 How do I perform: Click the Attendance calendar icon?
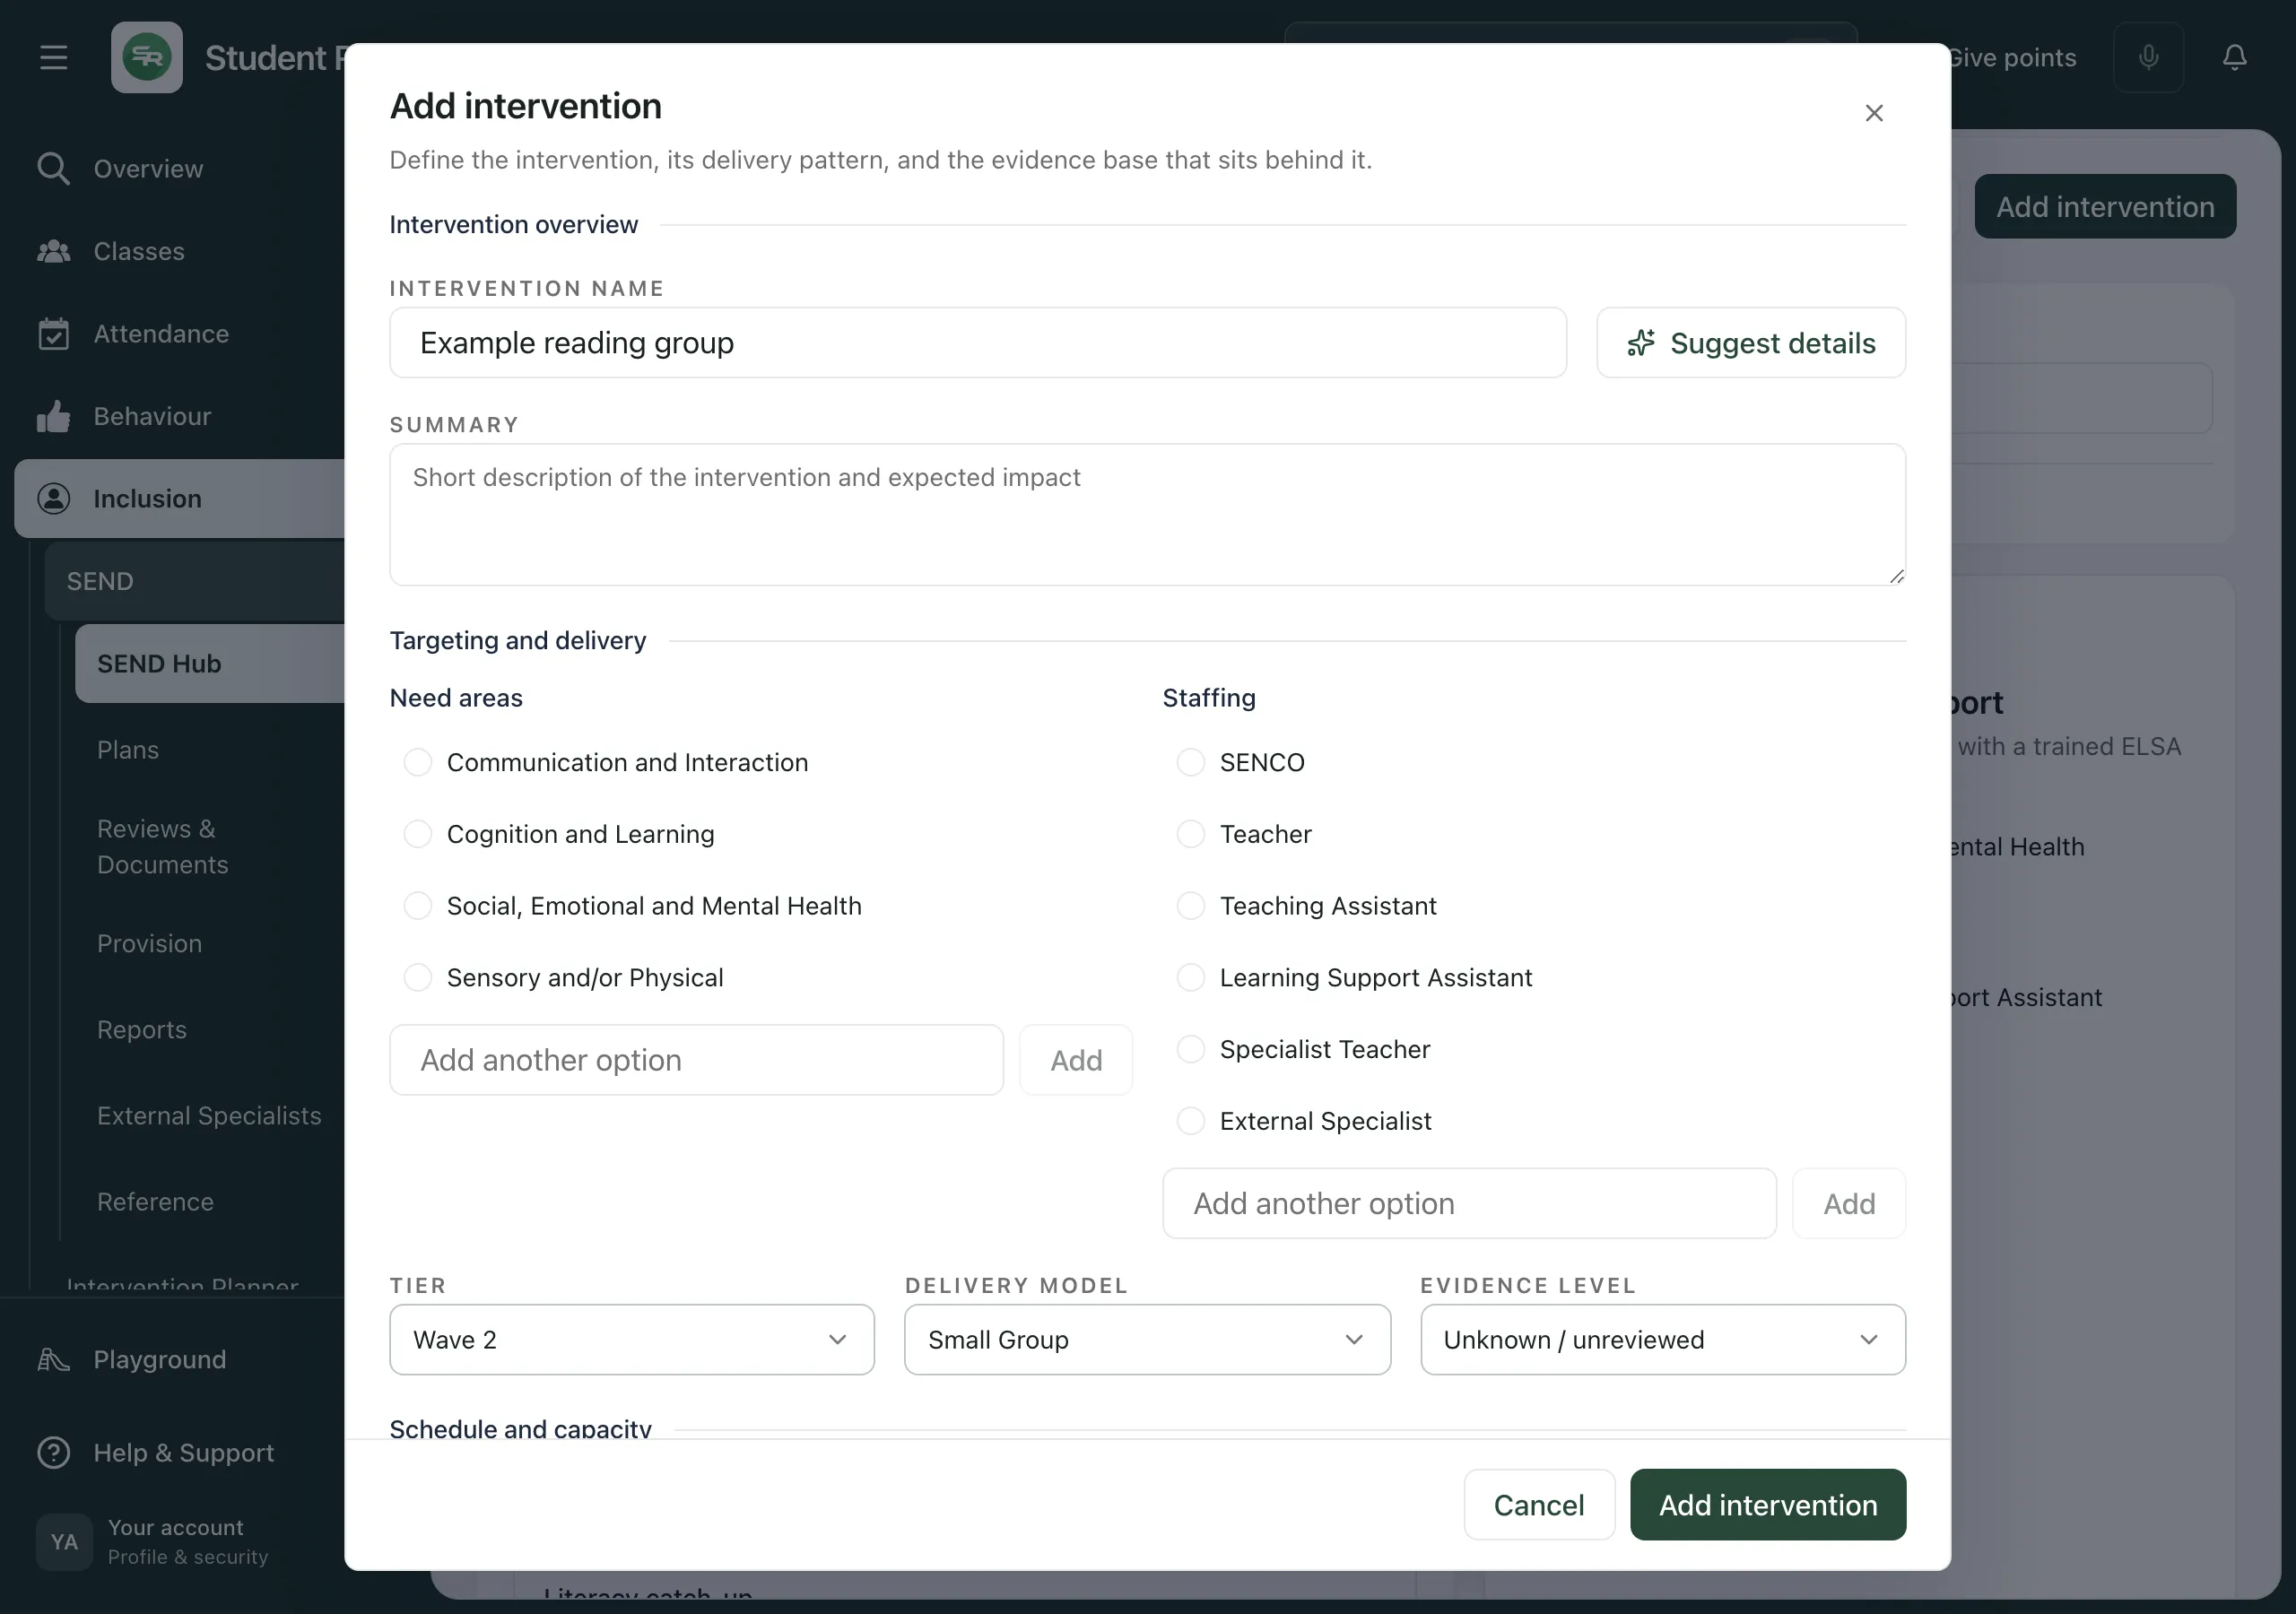pos(54,334)
